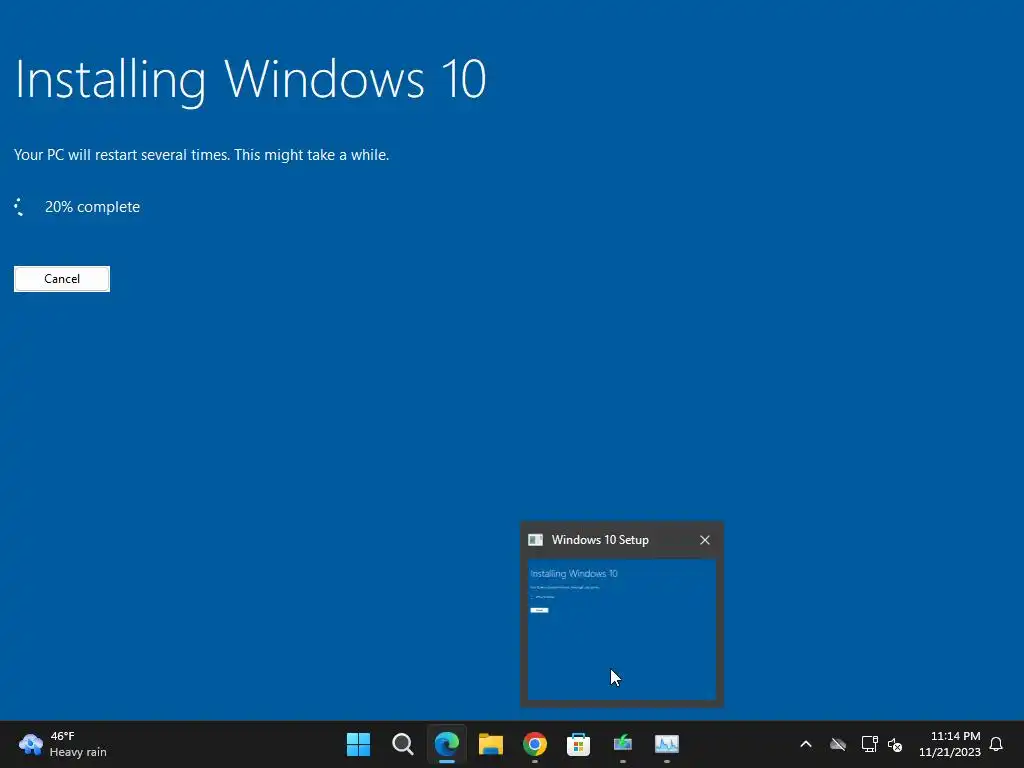The height and width of the screenshot is (768, 1024).
Task: Click the Windows 10 Setup preview title
Action: pyautogui.click(x=600, y=540)
